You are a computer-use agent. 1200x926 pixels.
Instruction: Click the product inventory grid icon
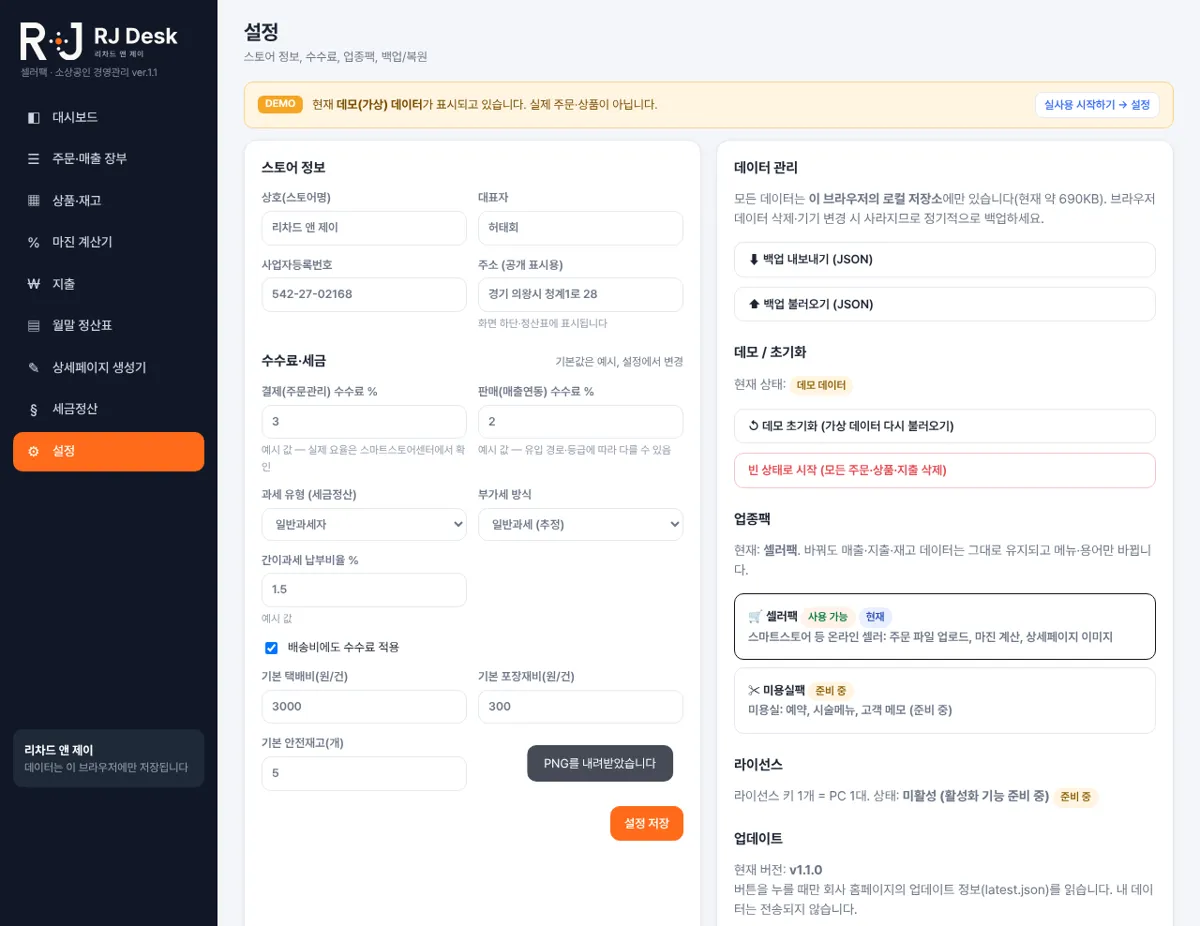pyautogui.click(x=34, y=200)
